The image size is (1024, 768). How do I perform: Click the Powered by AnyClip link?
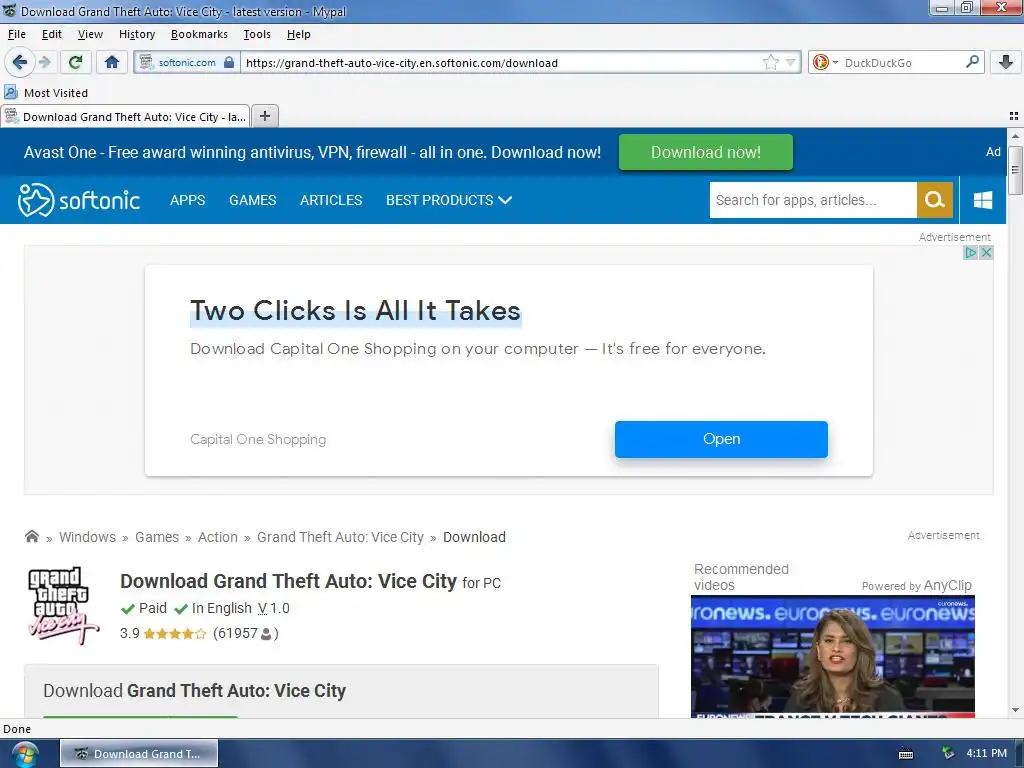[916, 585]
